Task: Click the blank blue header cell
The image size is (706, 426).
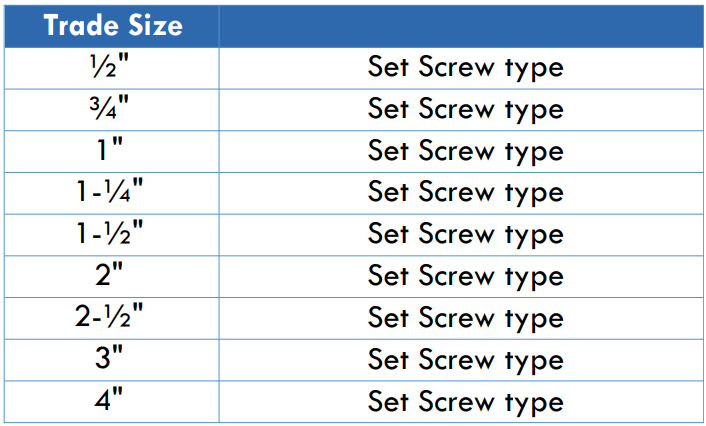Action: [462, 26]
